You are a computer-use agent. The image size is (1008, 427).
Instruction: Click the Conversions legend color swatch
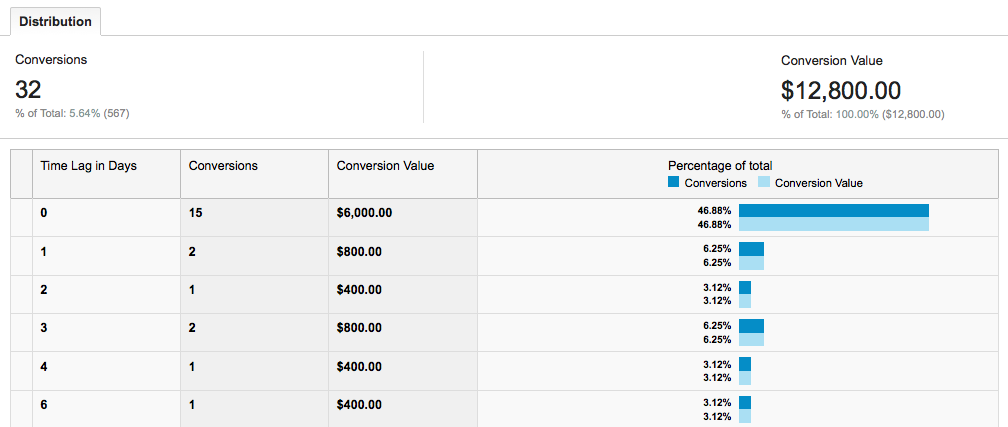coord(674,183)
